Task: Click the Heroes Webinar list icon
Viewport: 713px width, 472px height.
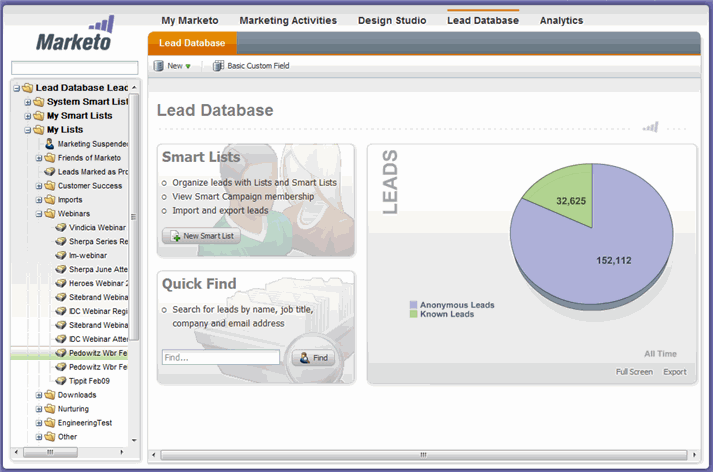Action: (x=60, y=283)
